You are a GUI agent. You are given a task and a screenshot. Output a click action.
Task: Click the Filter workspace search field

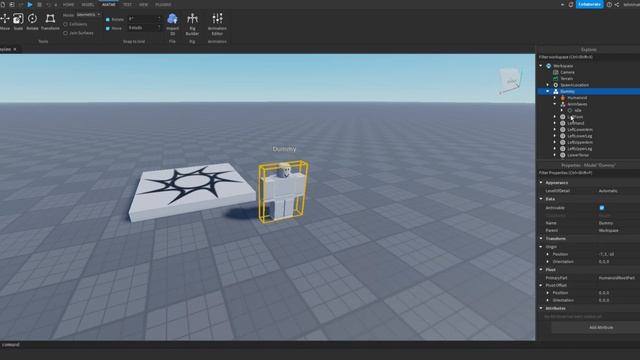tap(589, 57)
